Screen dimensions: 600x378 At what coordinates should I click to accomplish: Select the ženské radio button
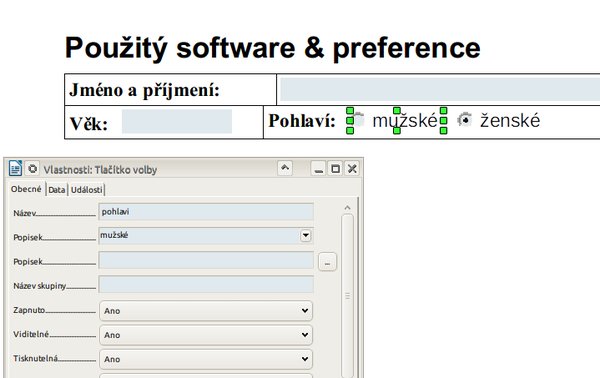click(x=464, y=120)
